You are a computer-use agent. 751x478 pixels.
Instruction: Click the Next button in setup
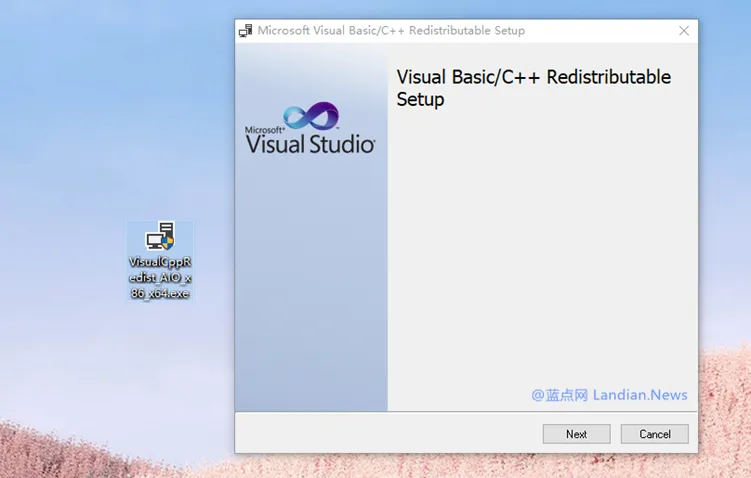click(x=576, y=434)
